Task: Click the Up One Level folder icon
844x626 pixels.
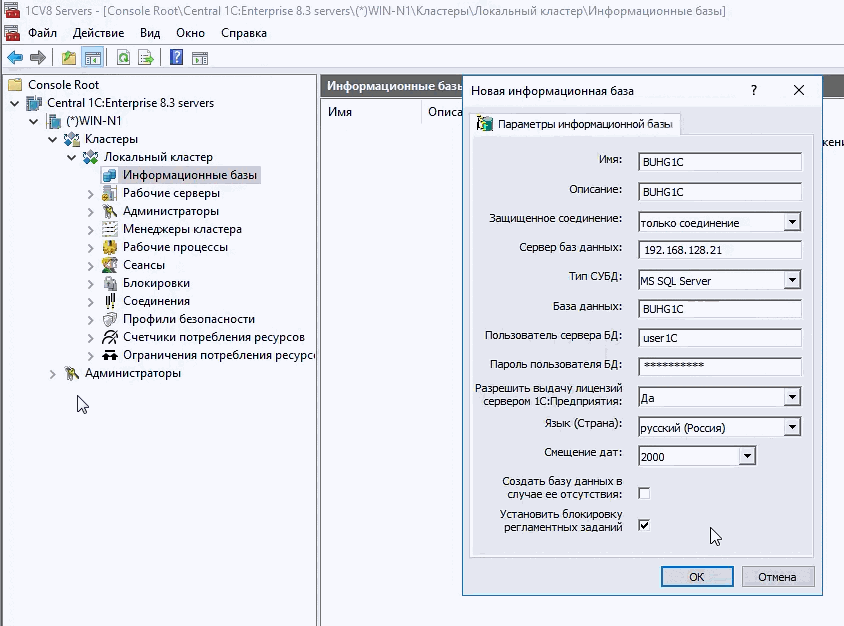Action: pyautogui.click(x=69, y=57)
